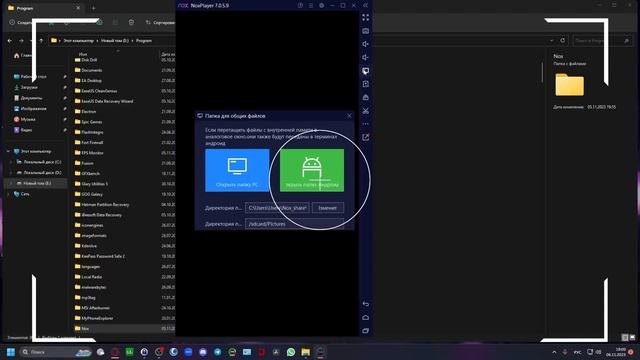The image size is (640, 360).
Task: Open WhatsApp from the taskbar
Action: point(291,352)
